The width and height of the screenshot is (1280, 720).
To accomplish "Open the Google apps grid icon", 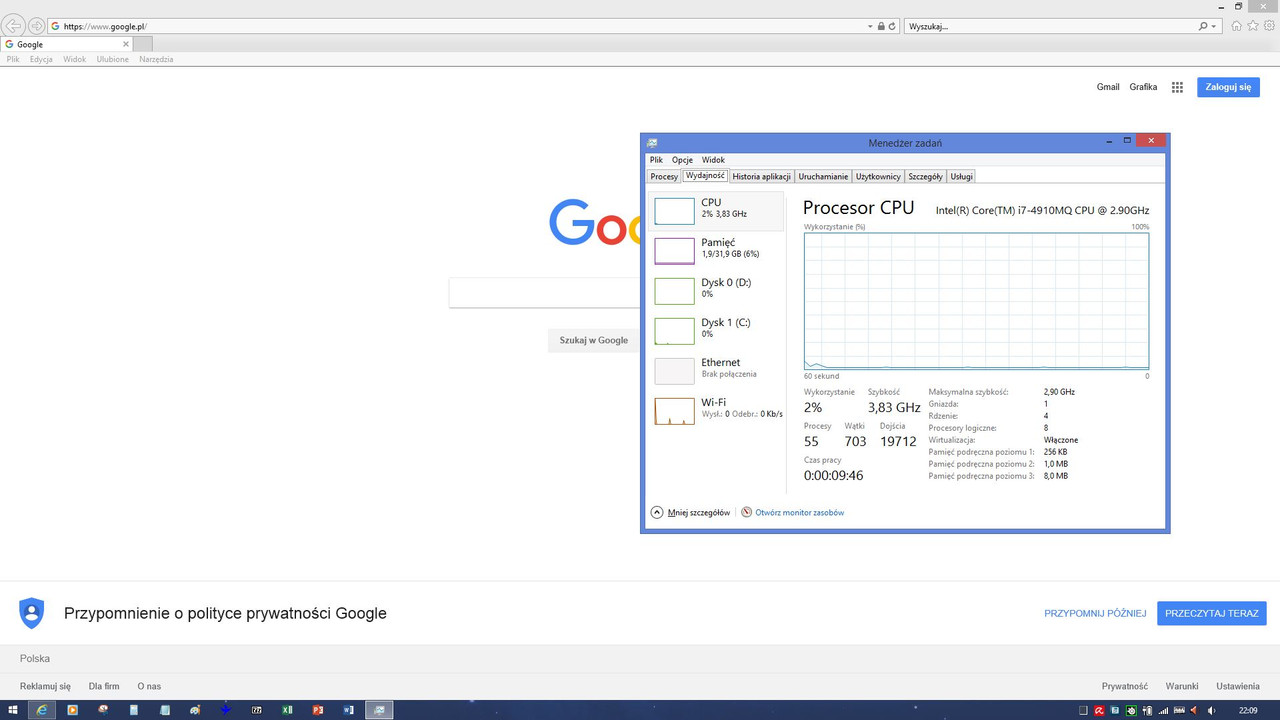I will tap(1178, 87).
